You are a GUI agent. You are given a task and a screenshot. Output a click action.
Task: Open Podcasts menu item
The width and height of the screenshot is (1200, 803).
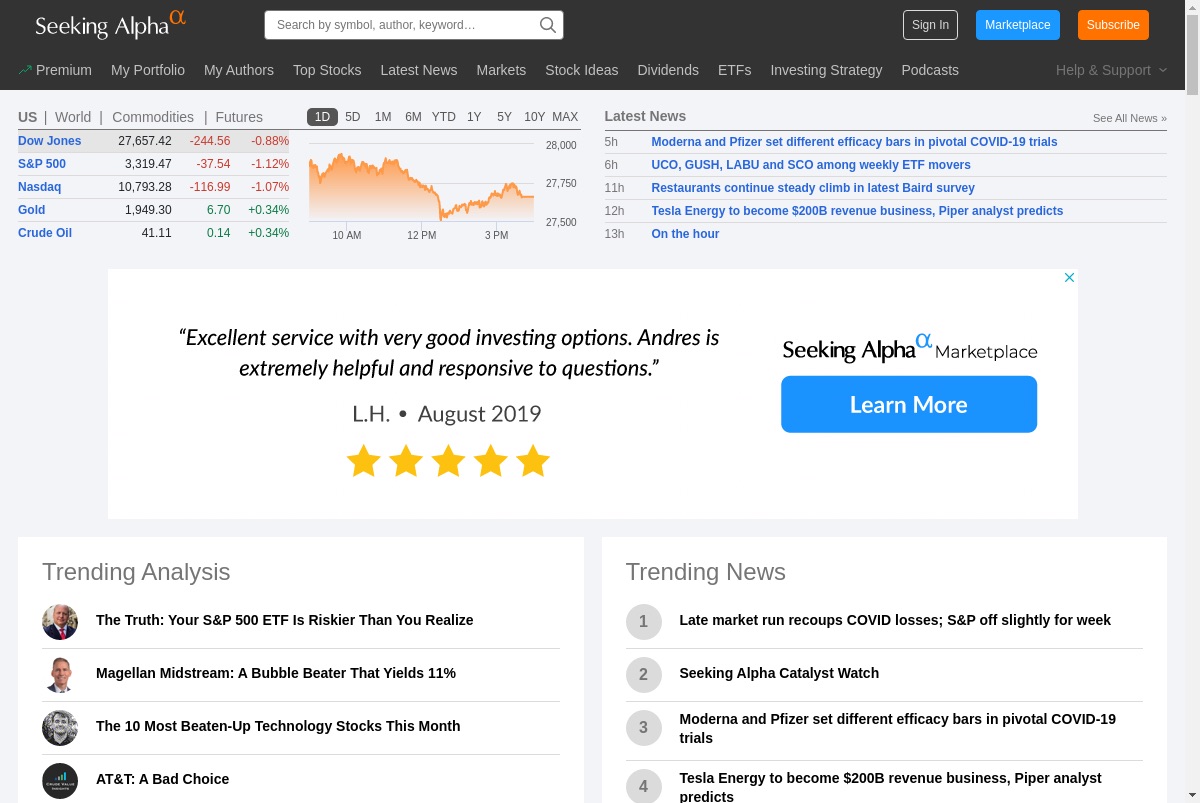930,70
